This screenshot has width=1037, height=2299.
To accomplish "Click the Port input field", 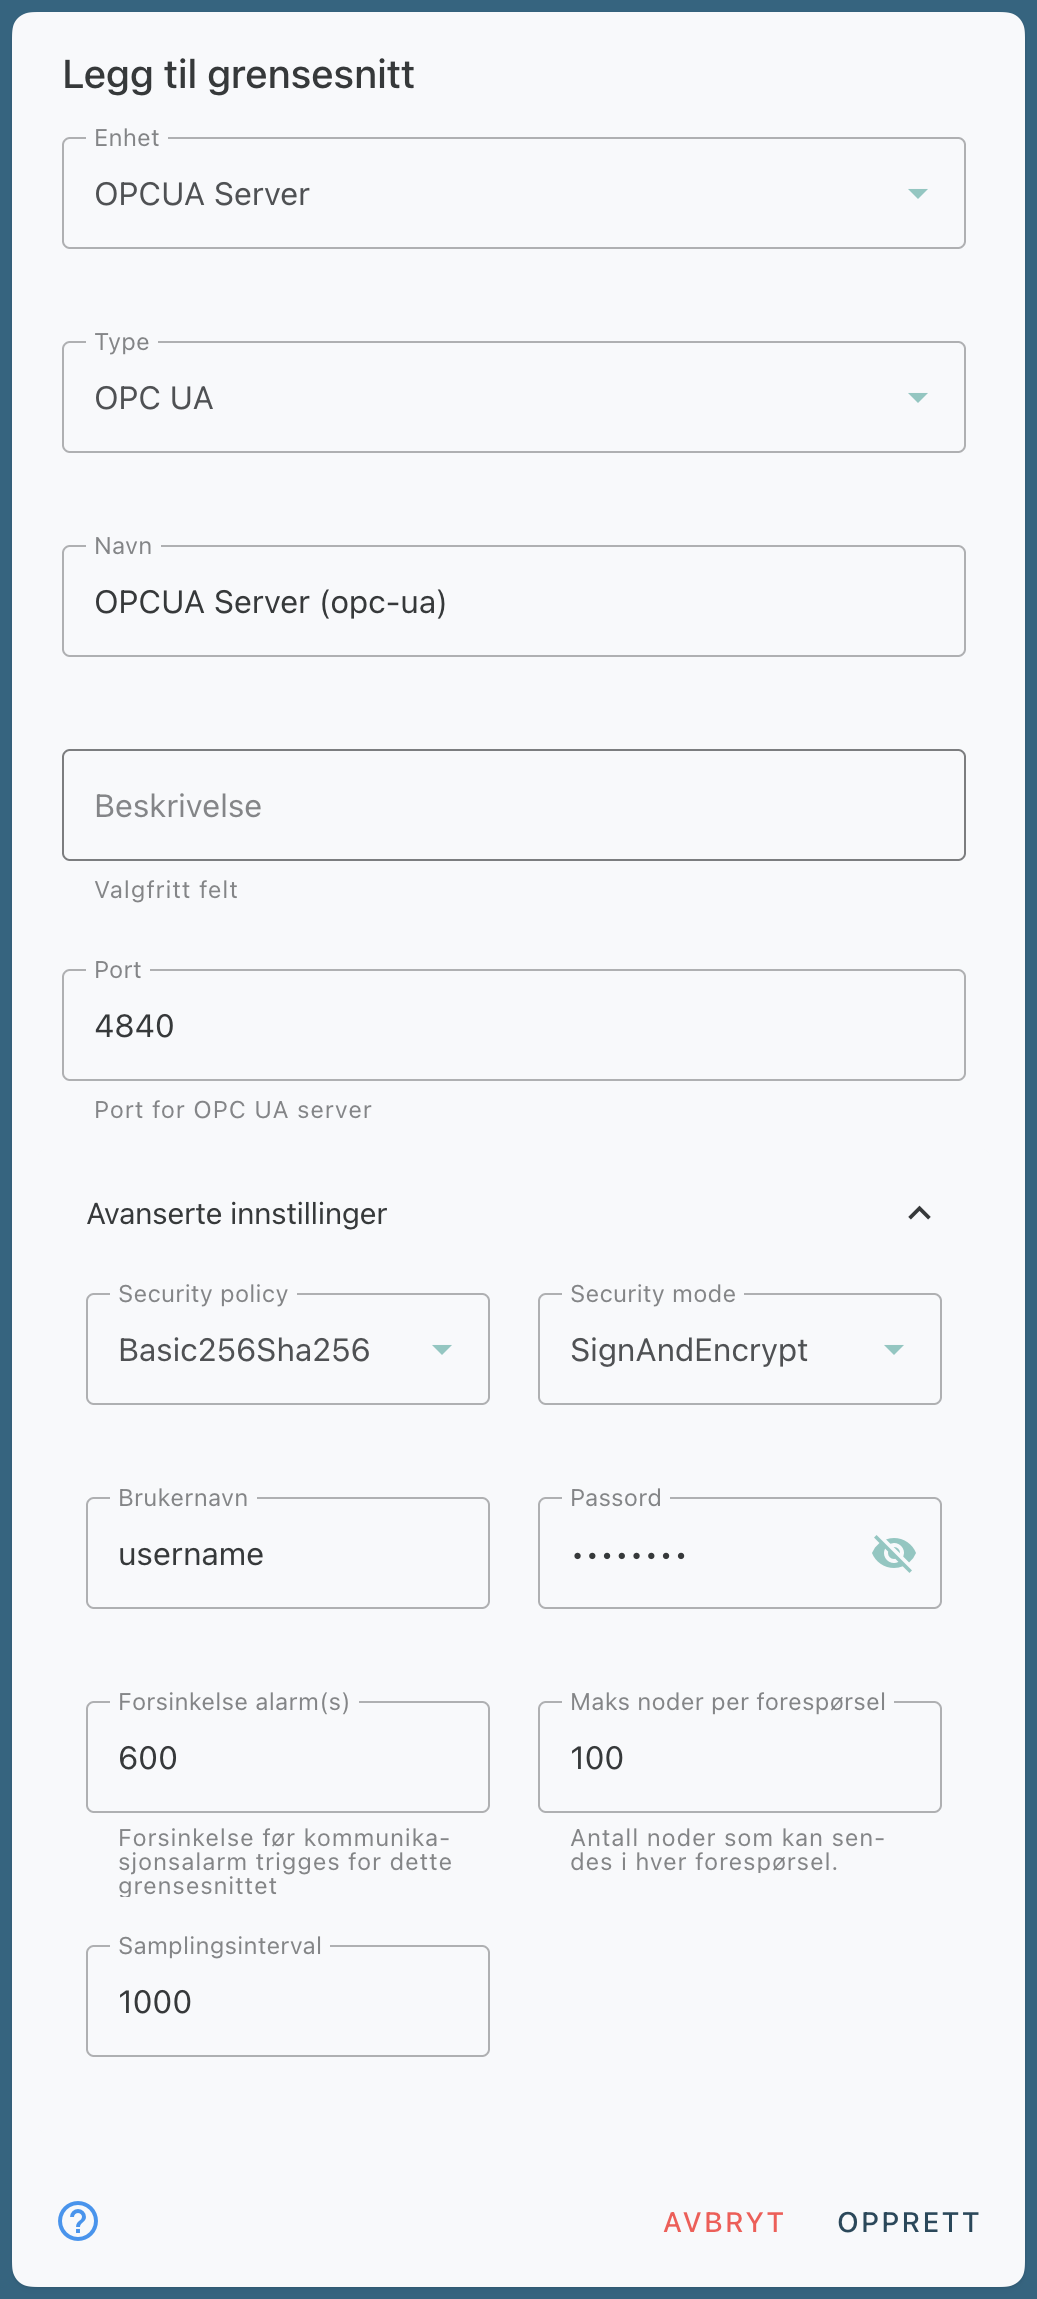I will tap(513, 1026).
